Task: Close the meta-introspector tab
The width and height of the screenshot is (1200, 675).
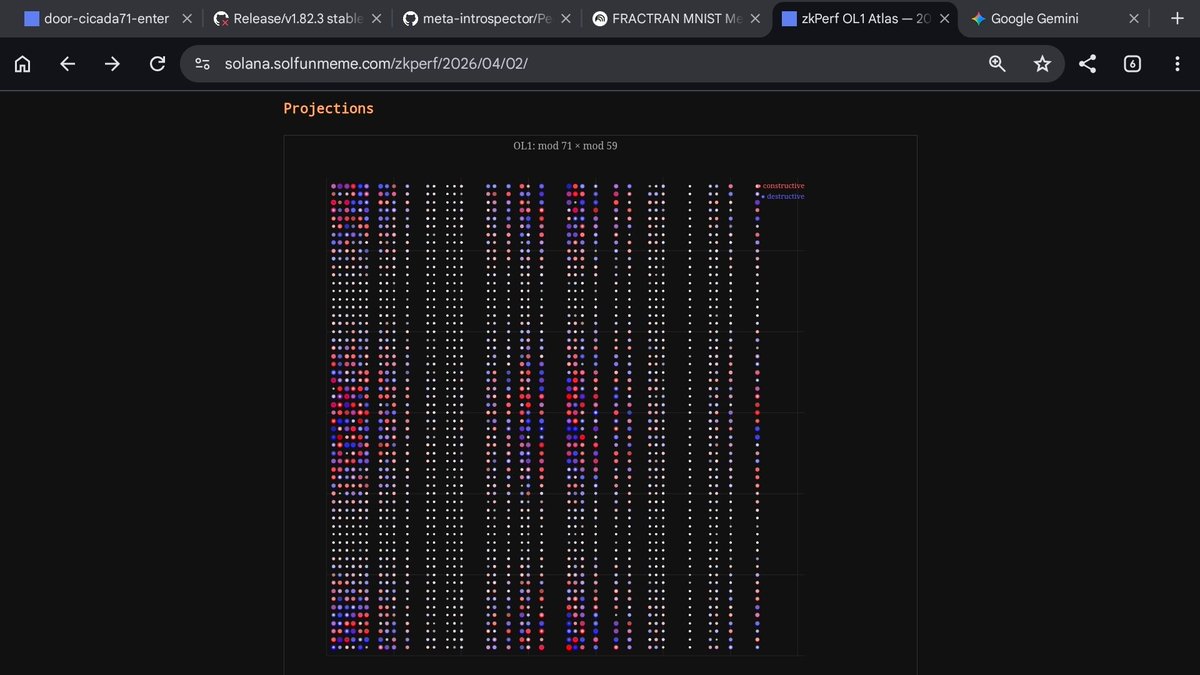Action: coord(567,18)
